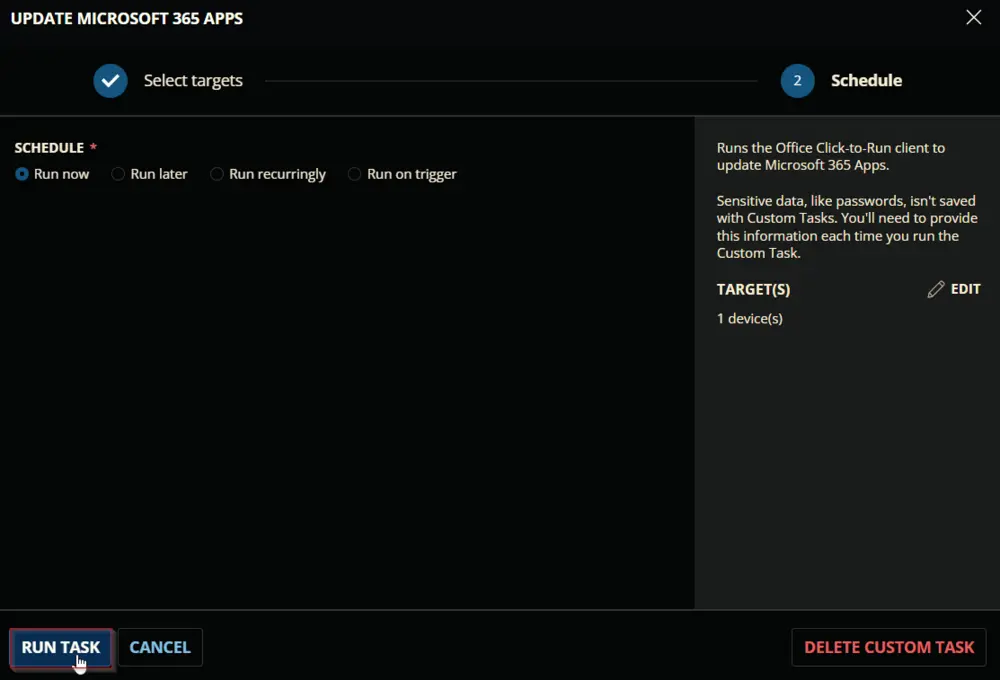Click the RUN TASK button
The height and width of the screenshot is (680, 1000).
pos(61,647)
